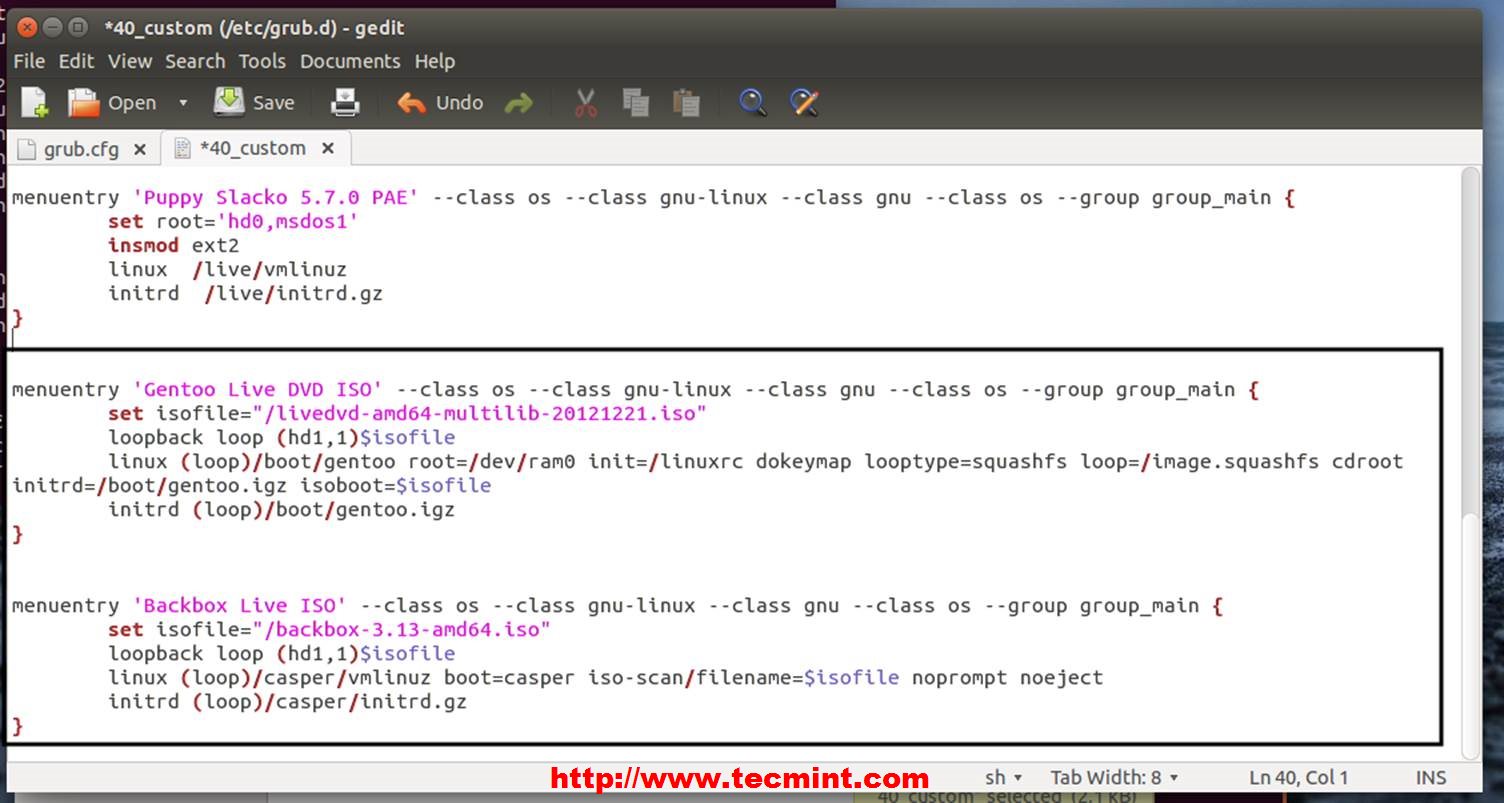Click Ln 40, Col 1 status indicator
The image size is (1504, 803).
pos(1298,777)
